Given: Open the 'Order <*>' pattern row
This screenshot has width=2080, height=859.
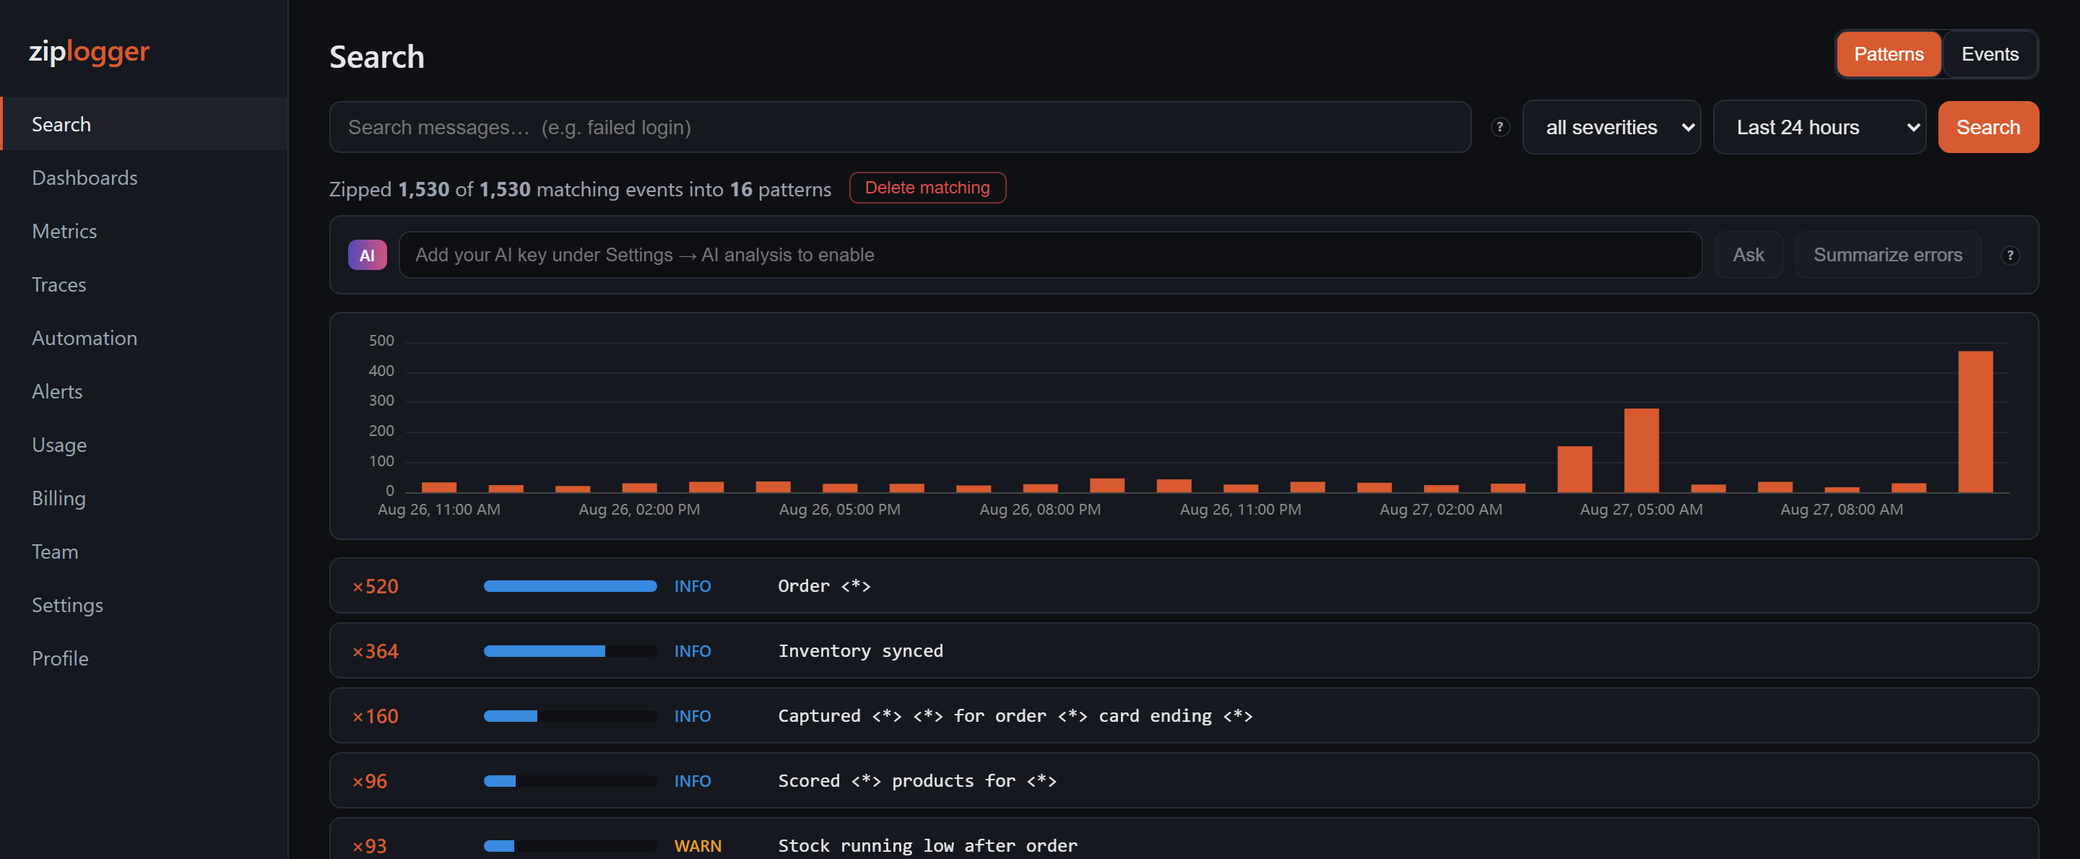Looking at the screenshot, I should coord(1184,586).
